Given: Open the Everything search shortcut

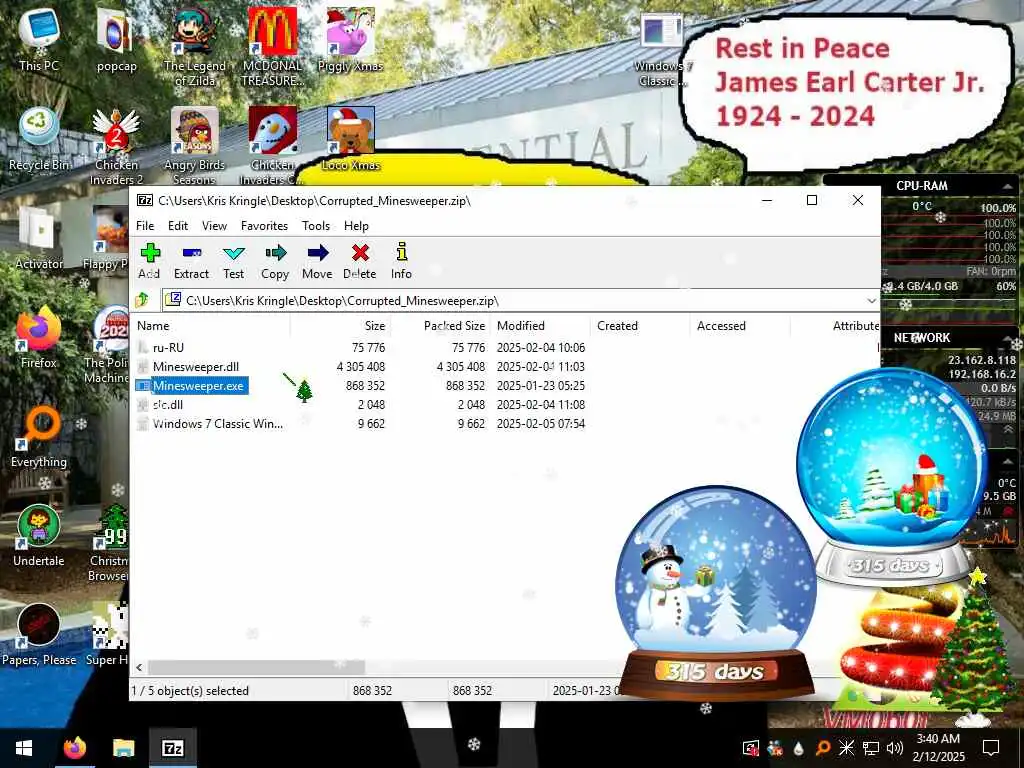Looking at the screenshot, I should tap(39, 438).
